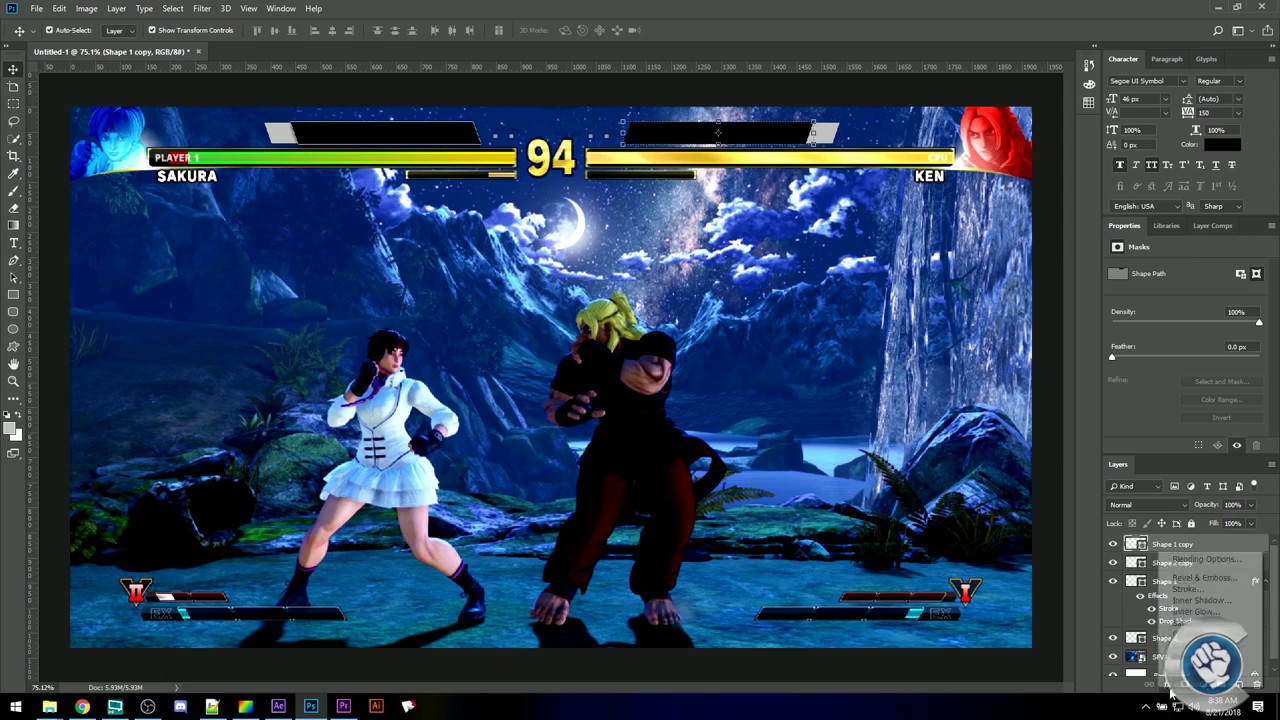Filter layers for smart objects
The image size is (1280, 720).
pos(1238,486)
